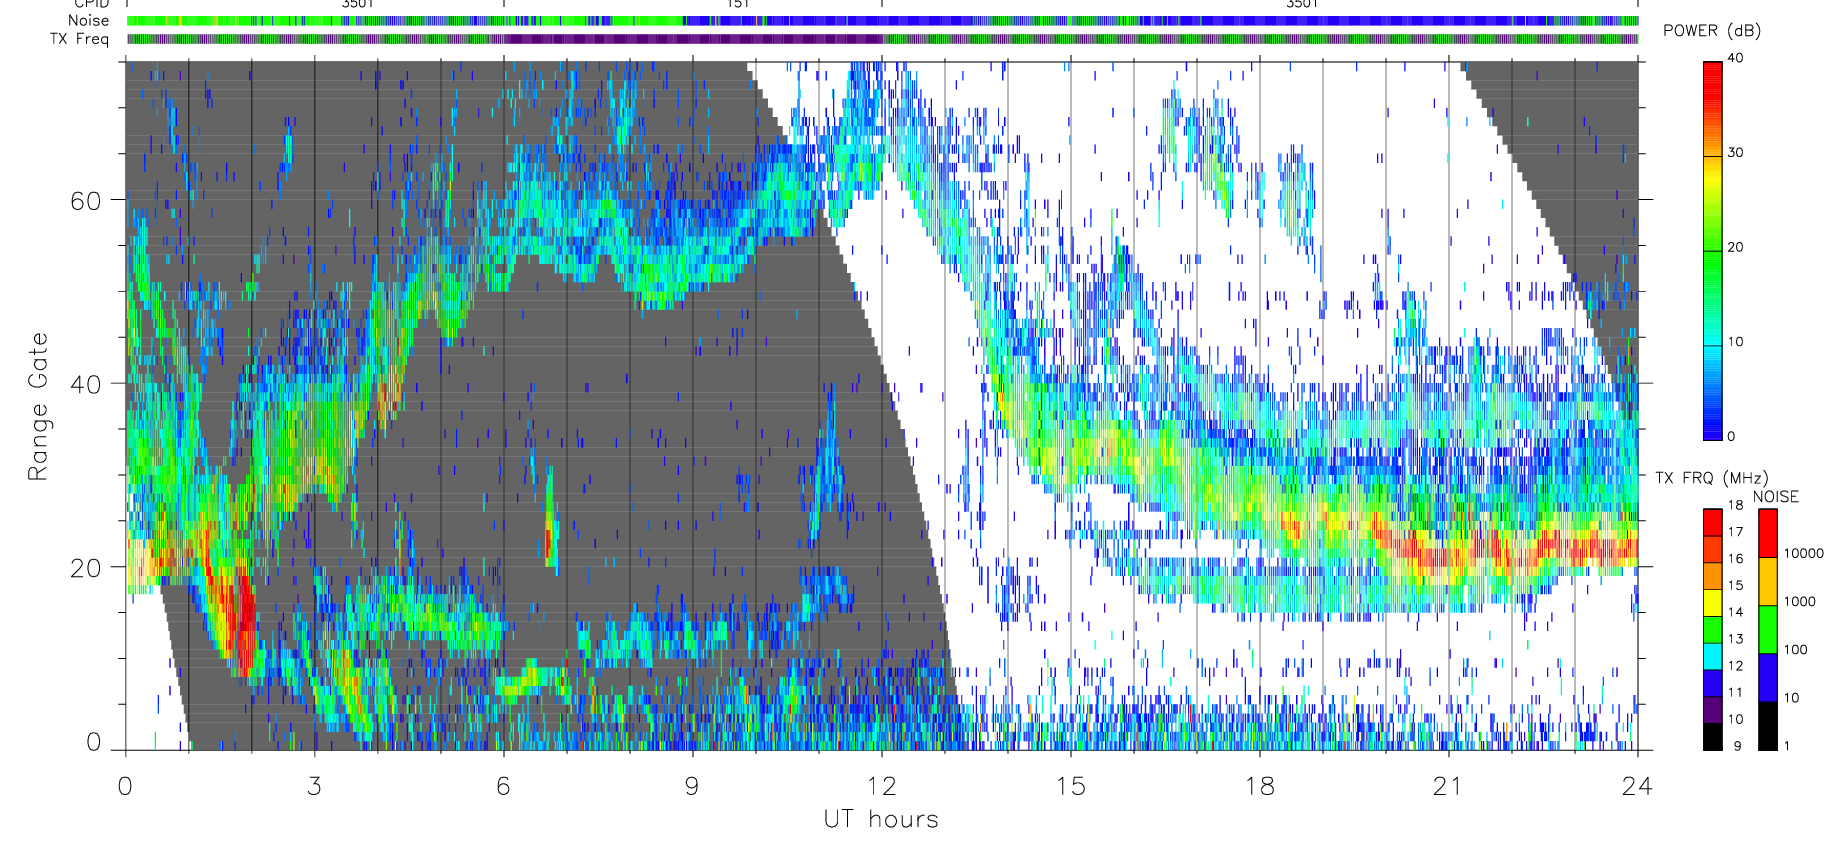Screen dimensions: 1843x850
Task: Click the "10" label on the power scale
Action: [1735, 342]
